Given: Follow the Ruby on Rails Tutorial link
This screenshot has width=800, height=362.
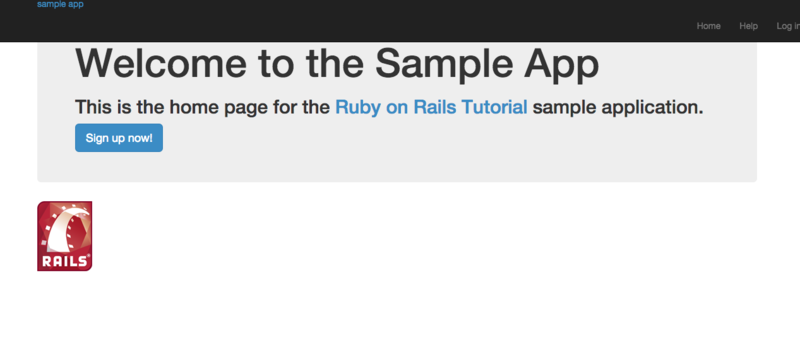Looking at the screenshot, I should click(431, 108).
